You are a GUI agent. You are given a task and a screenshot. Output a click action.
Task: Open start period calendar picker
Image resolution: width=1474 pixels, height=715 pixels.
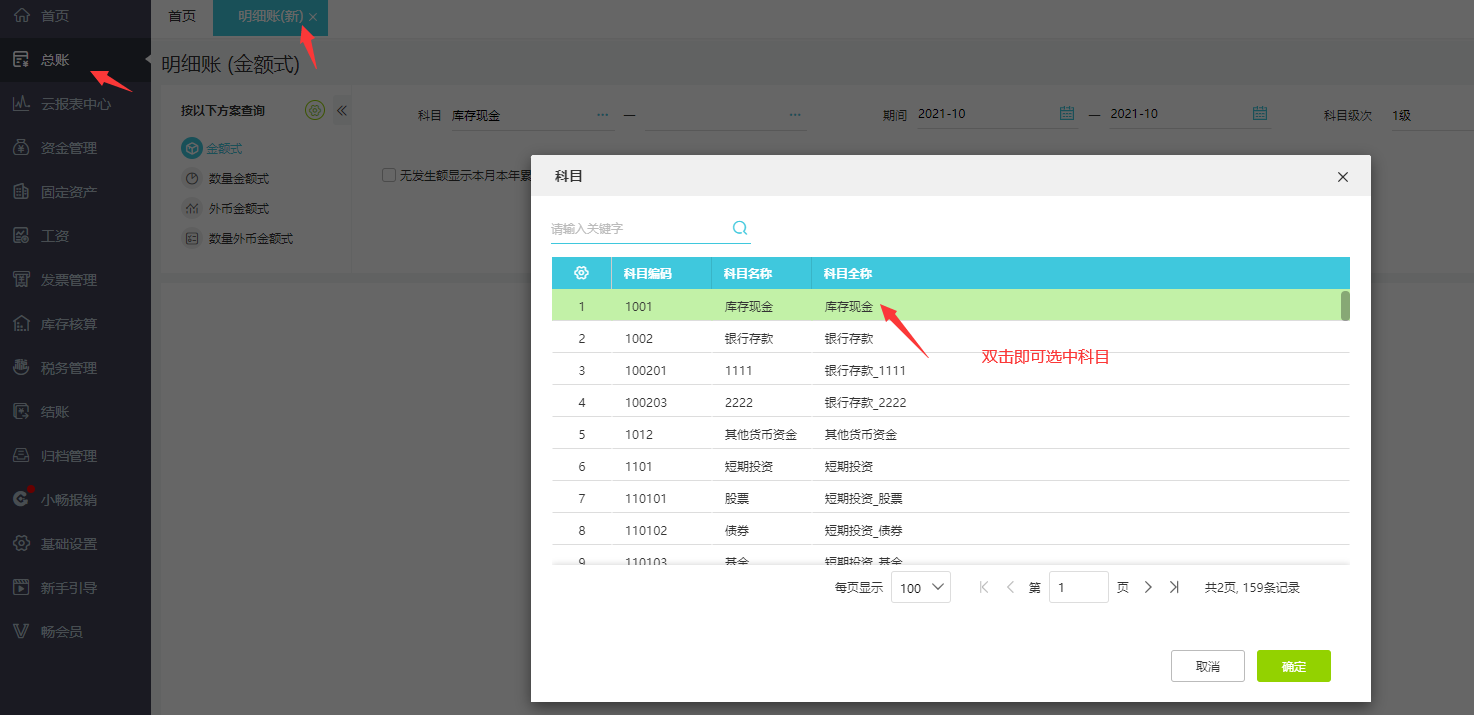[x=1066, y=114]
